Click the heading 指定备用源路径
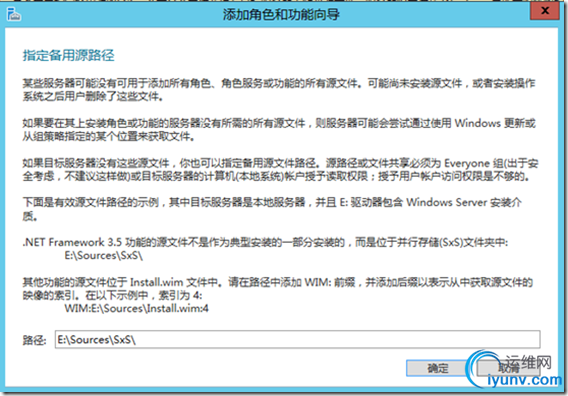 coord(68,55)
